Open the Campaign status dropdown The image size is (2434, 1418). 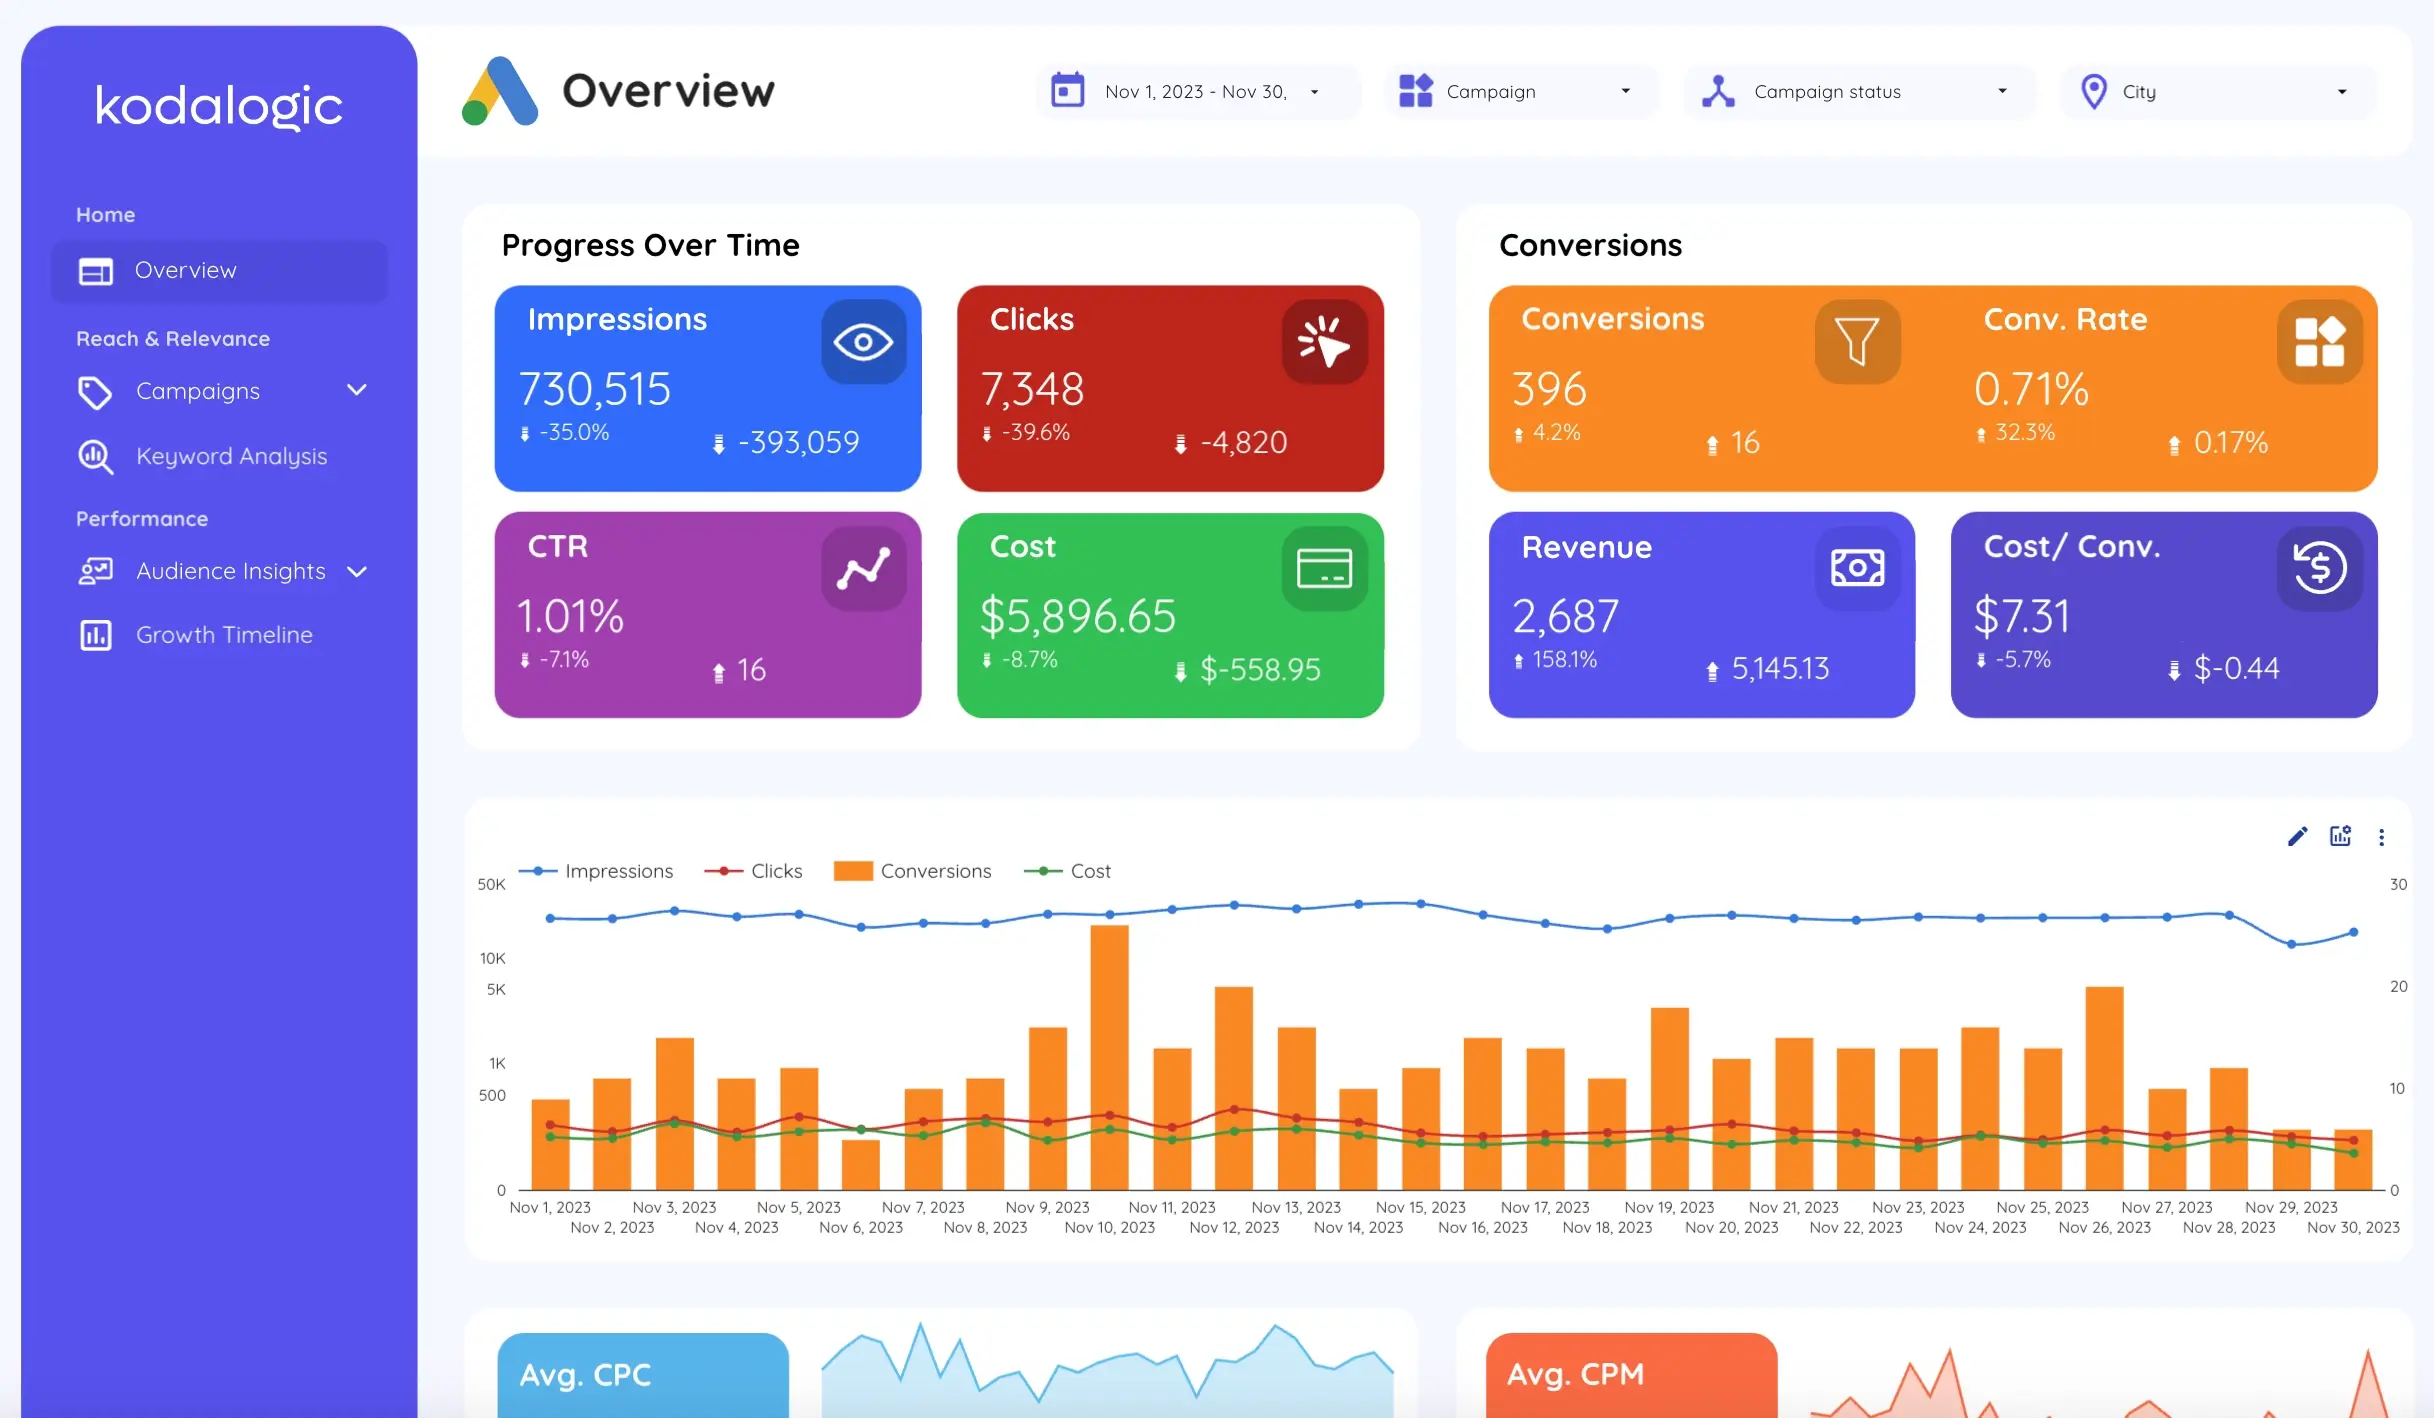pos(2002,92)
